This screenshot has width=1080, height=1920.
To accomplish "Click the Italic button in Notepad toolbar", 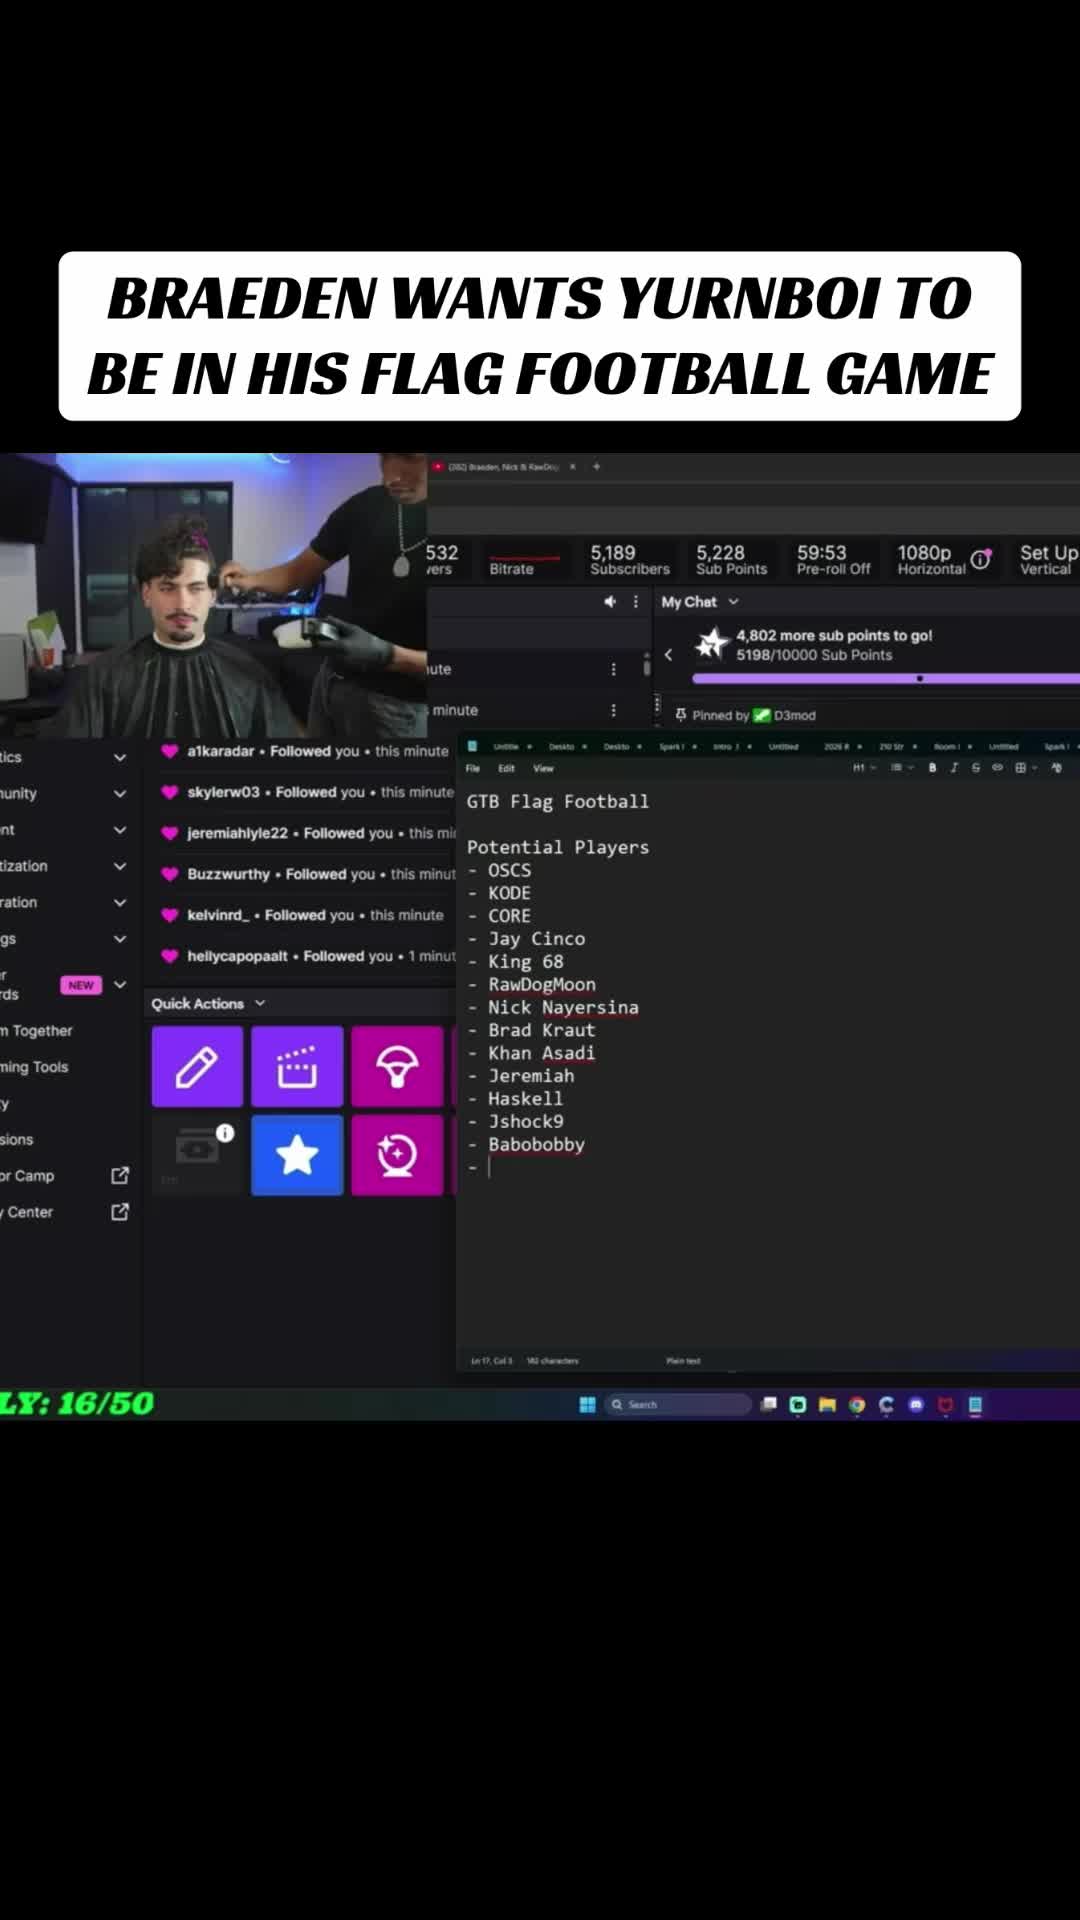I will (x=954, y=767).
